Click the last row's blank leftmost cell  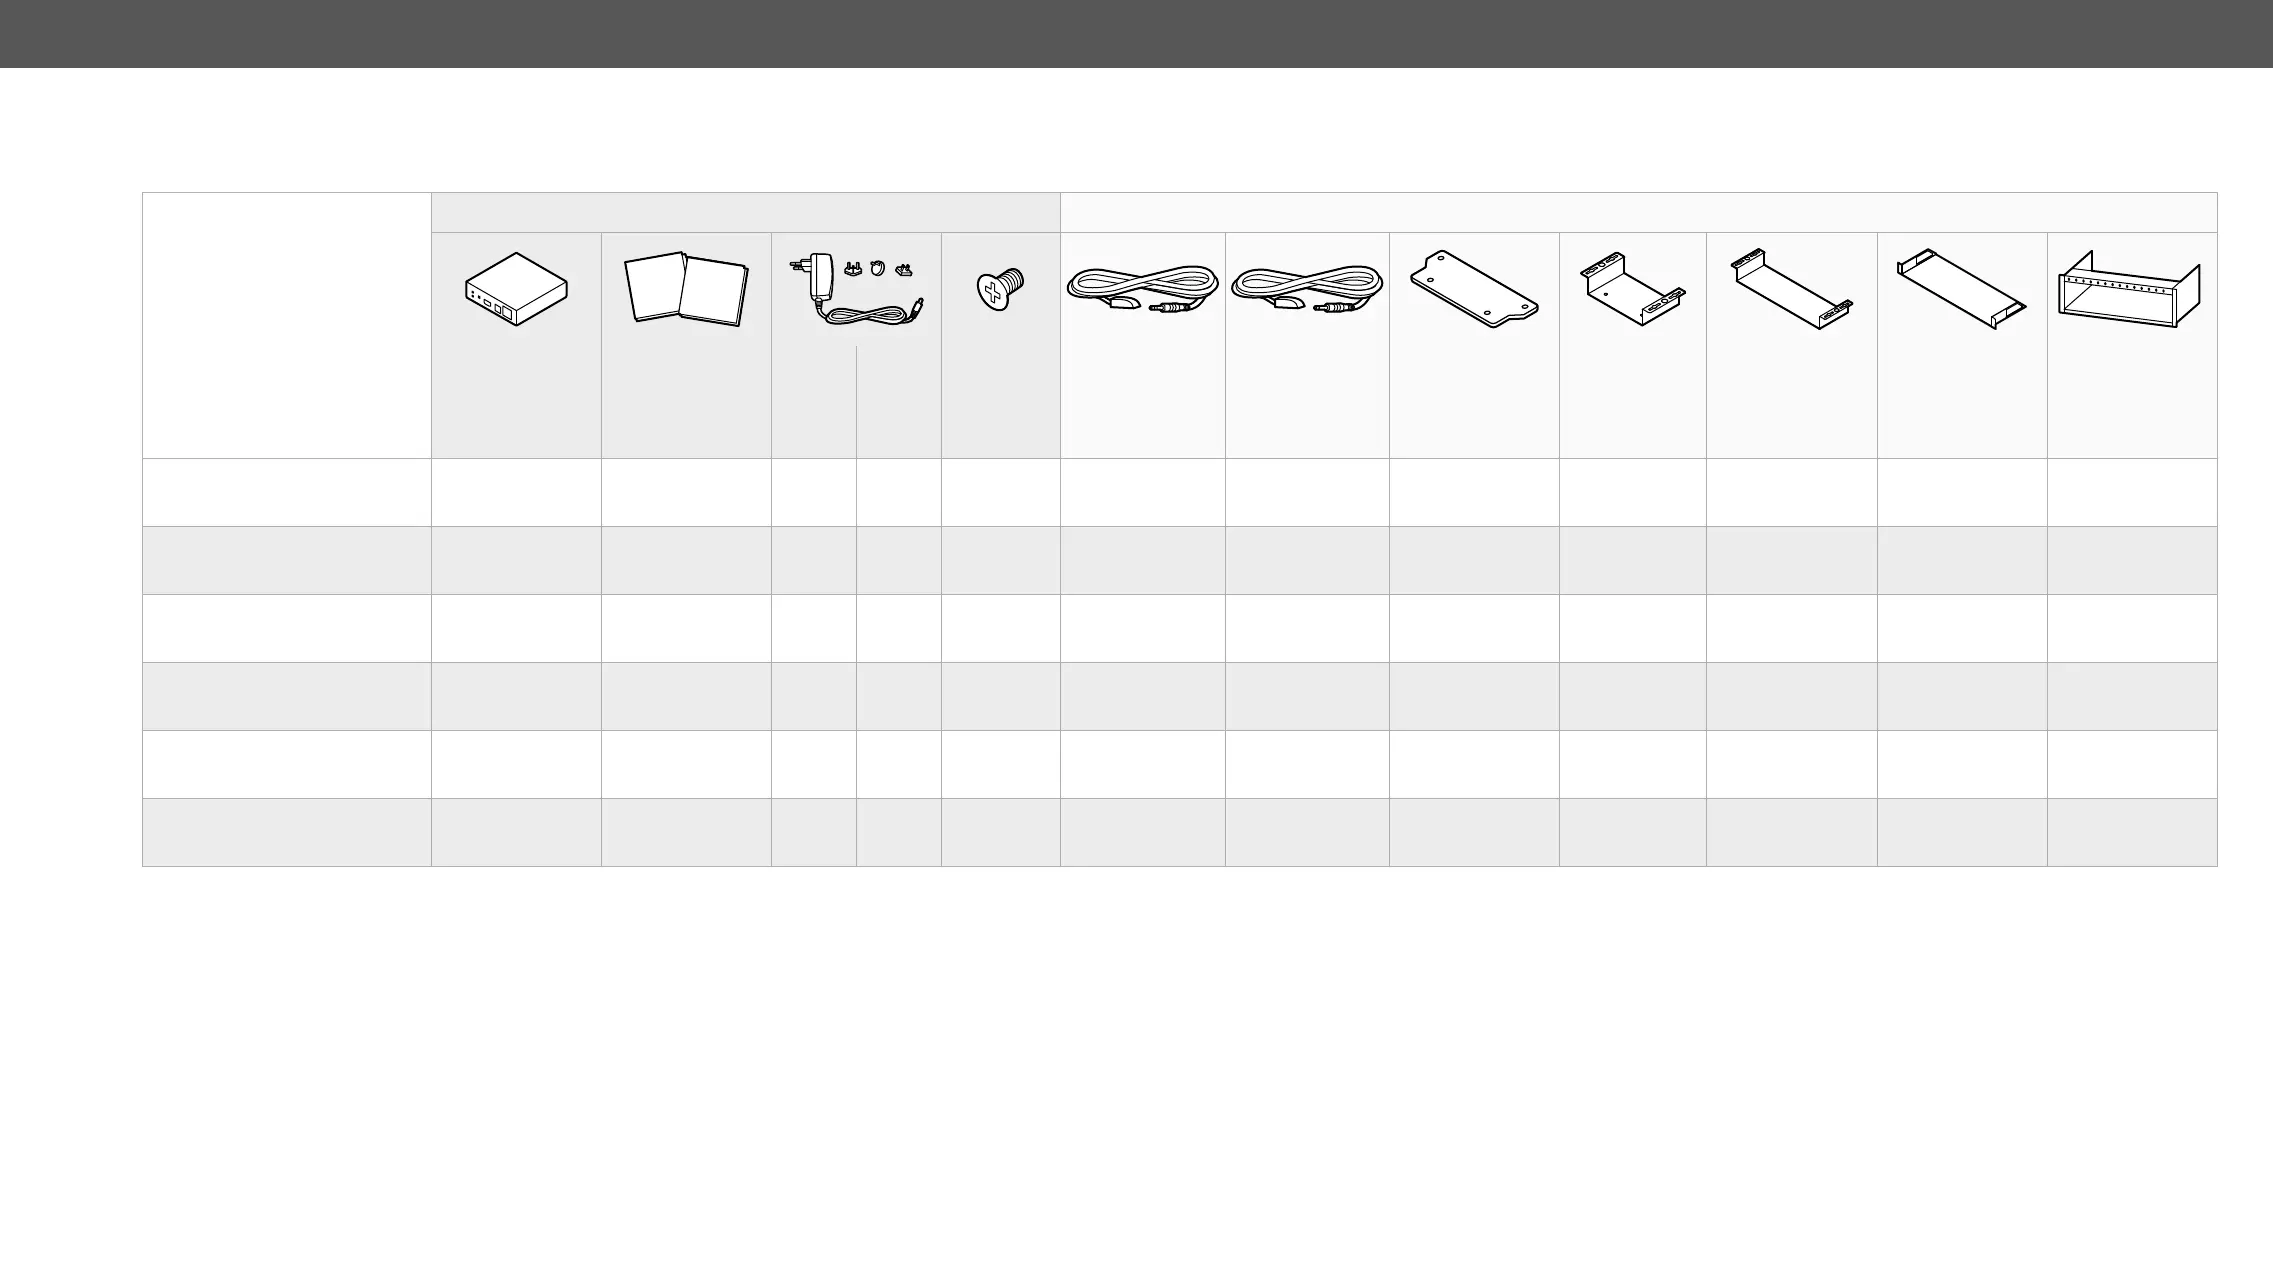coord(286,832)
